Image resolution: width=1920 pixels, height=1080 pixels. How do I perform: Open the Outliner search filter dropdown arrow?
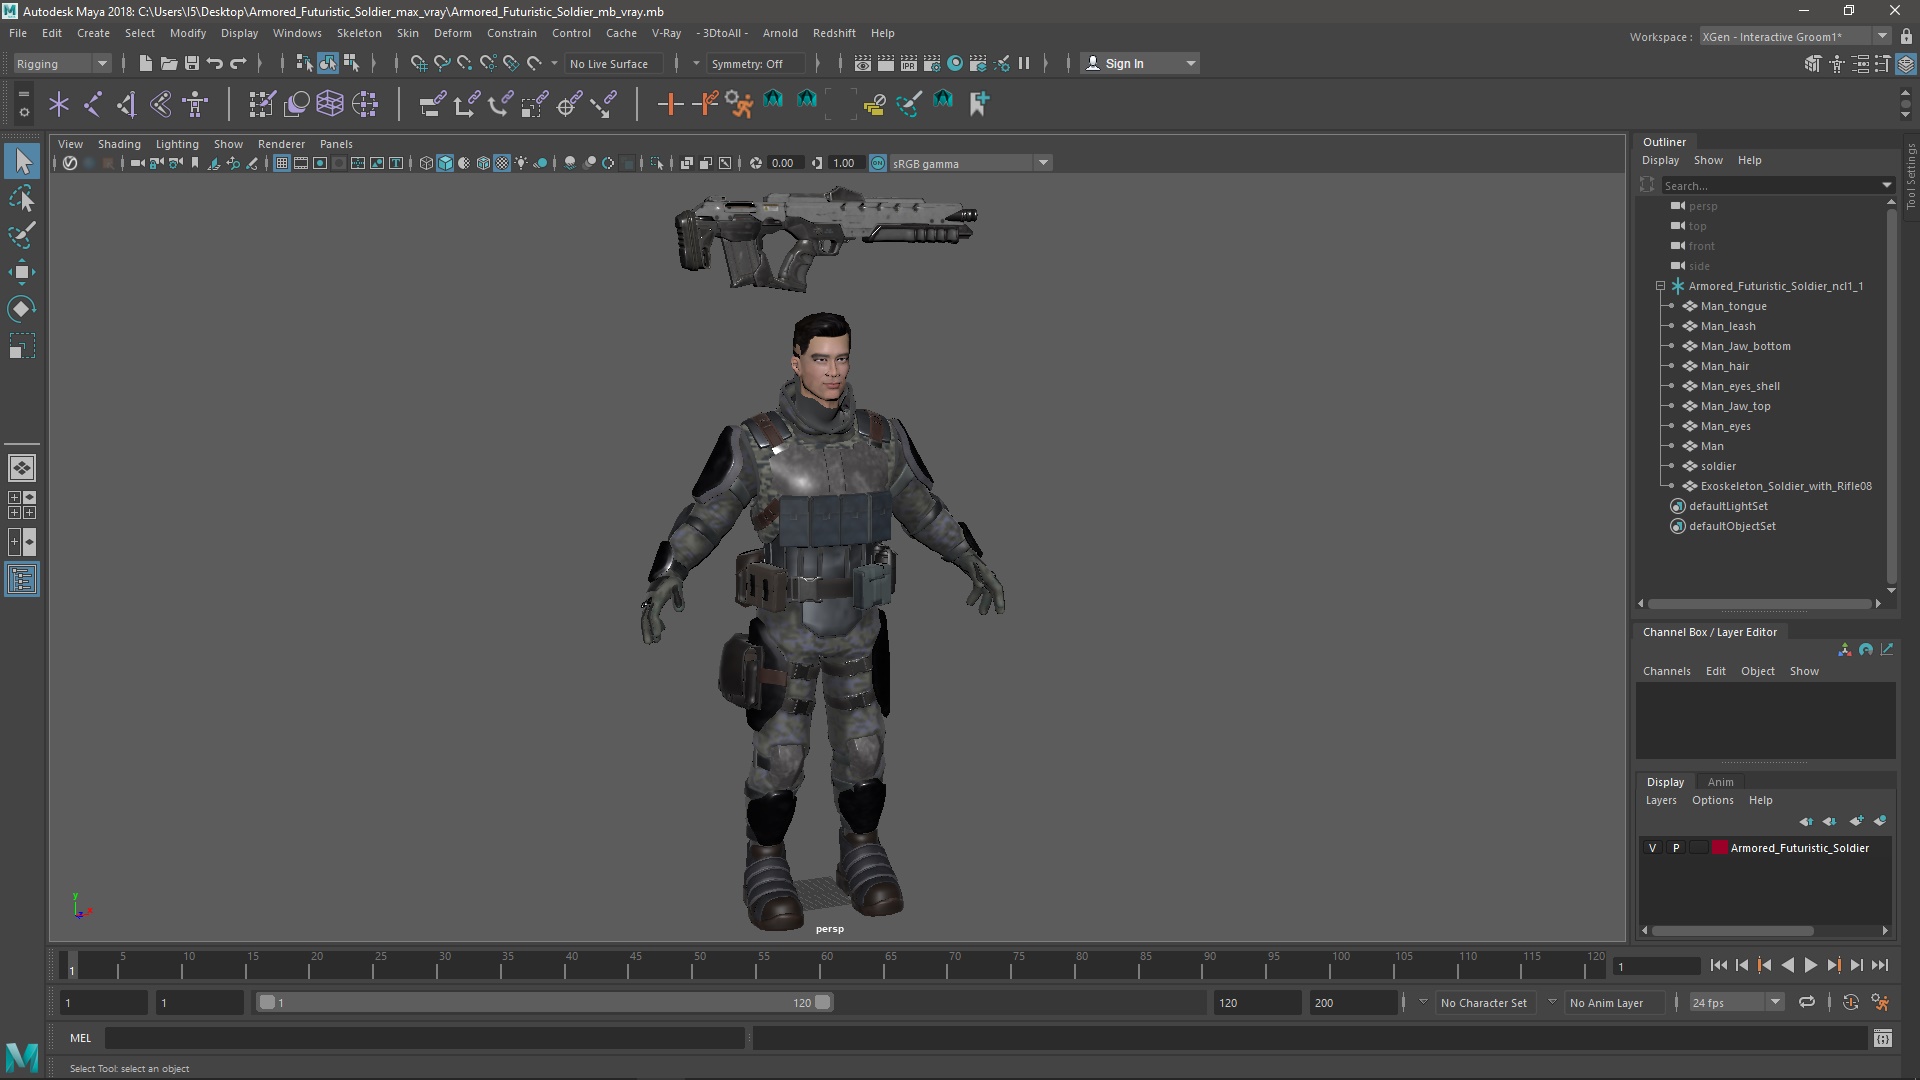pyautogui.click(x=1886, y=185)
